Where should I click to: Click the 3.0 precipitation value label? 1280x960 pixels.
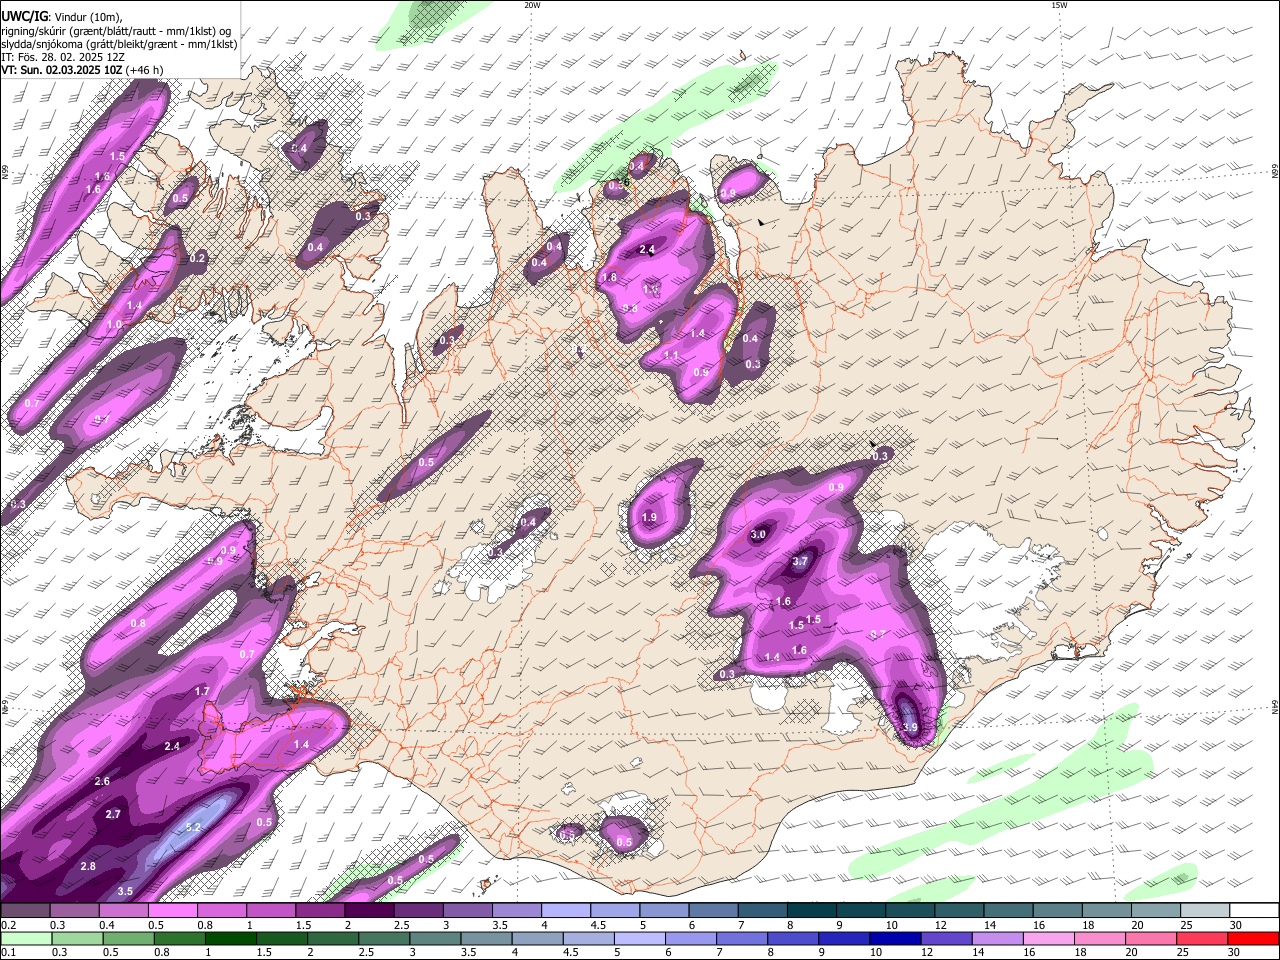758,535
